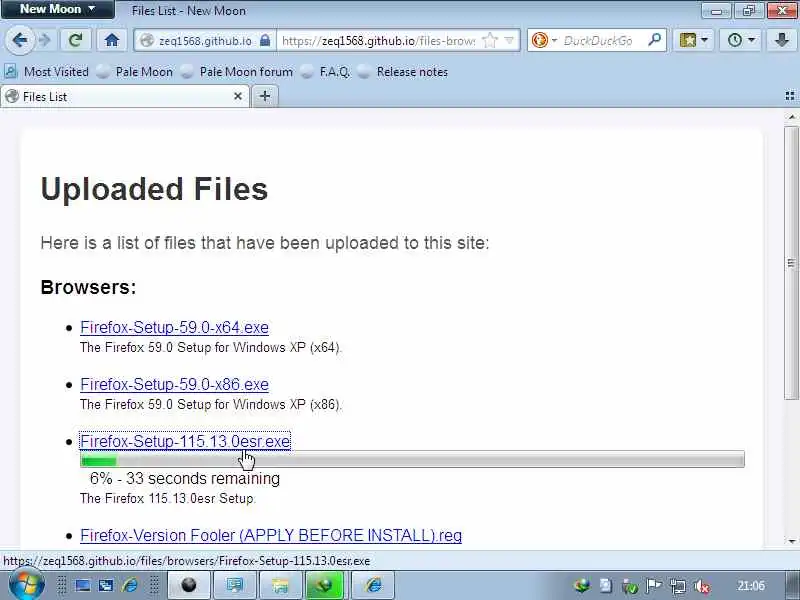This screenshot has height=600, width=800.
Task: Click "The Firefox 59.0 Setup for Windows XP (x64)."
Action: [x=210, y=347]
